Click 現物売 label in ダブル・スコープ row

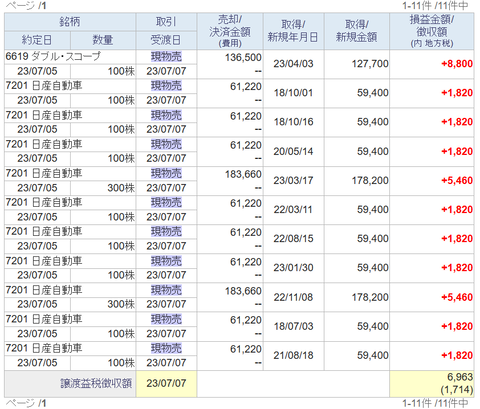[x=166, y=57]
